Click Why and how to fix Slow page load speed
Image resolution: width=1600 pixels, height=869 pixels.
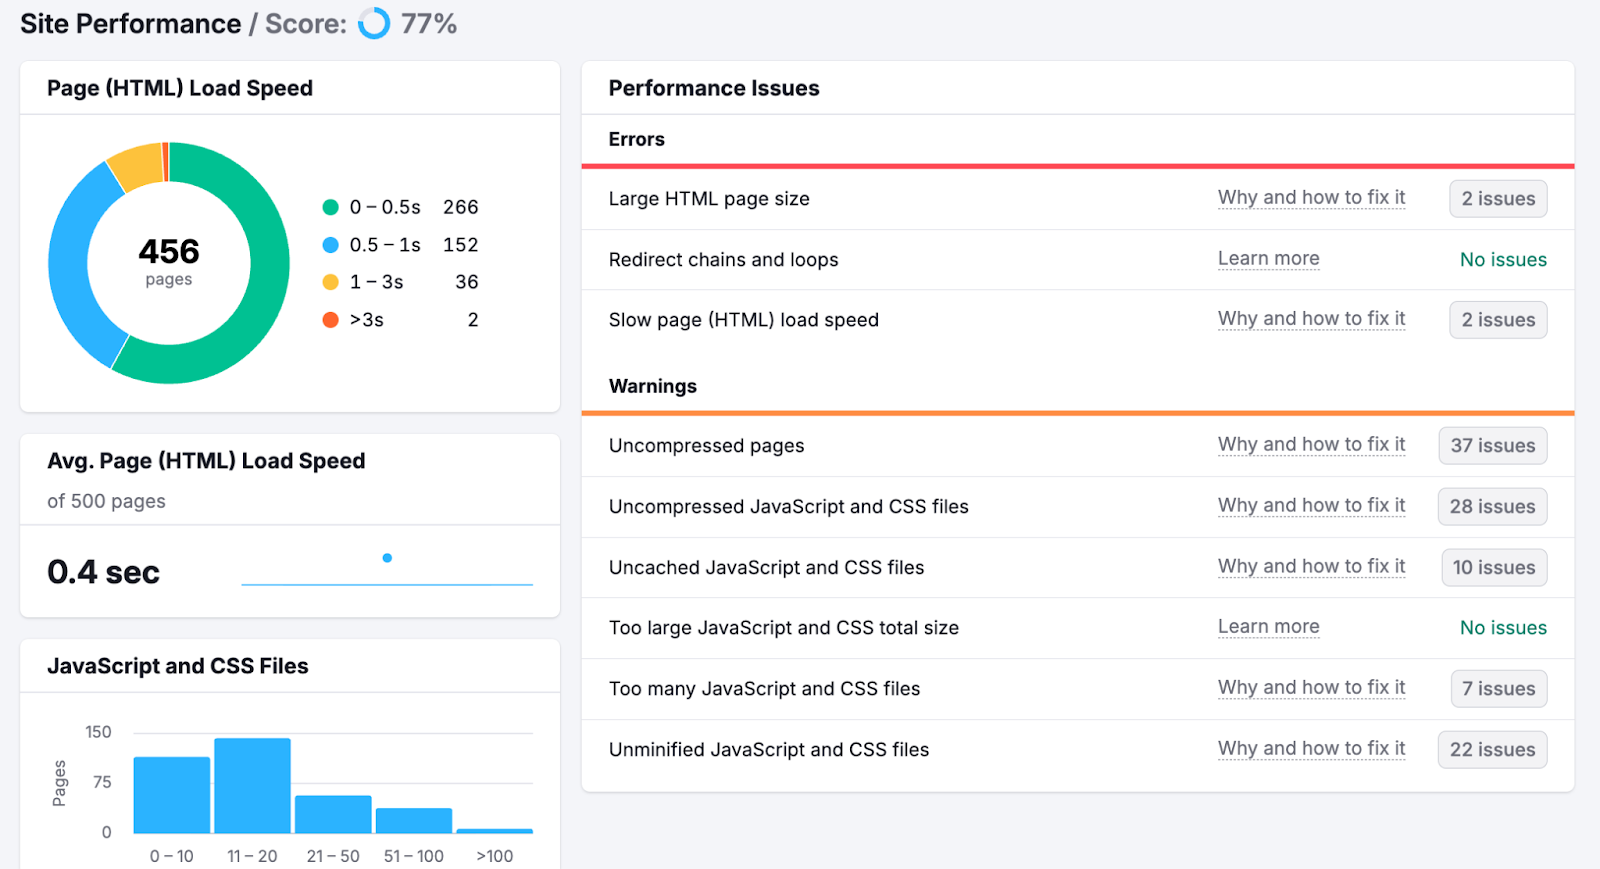1311,318
